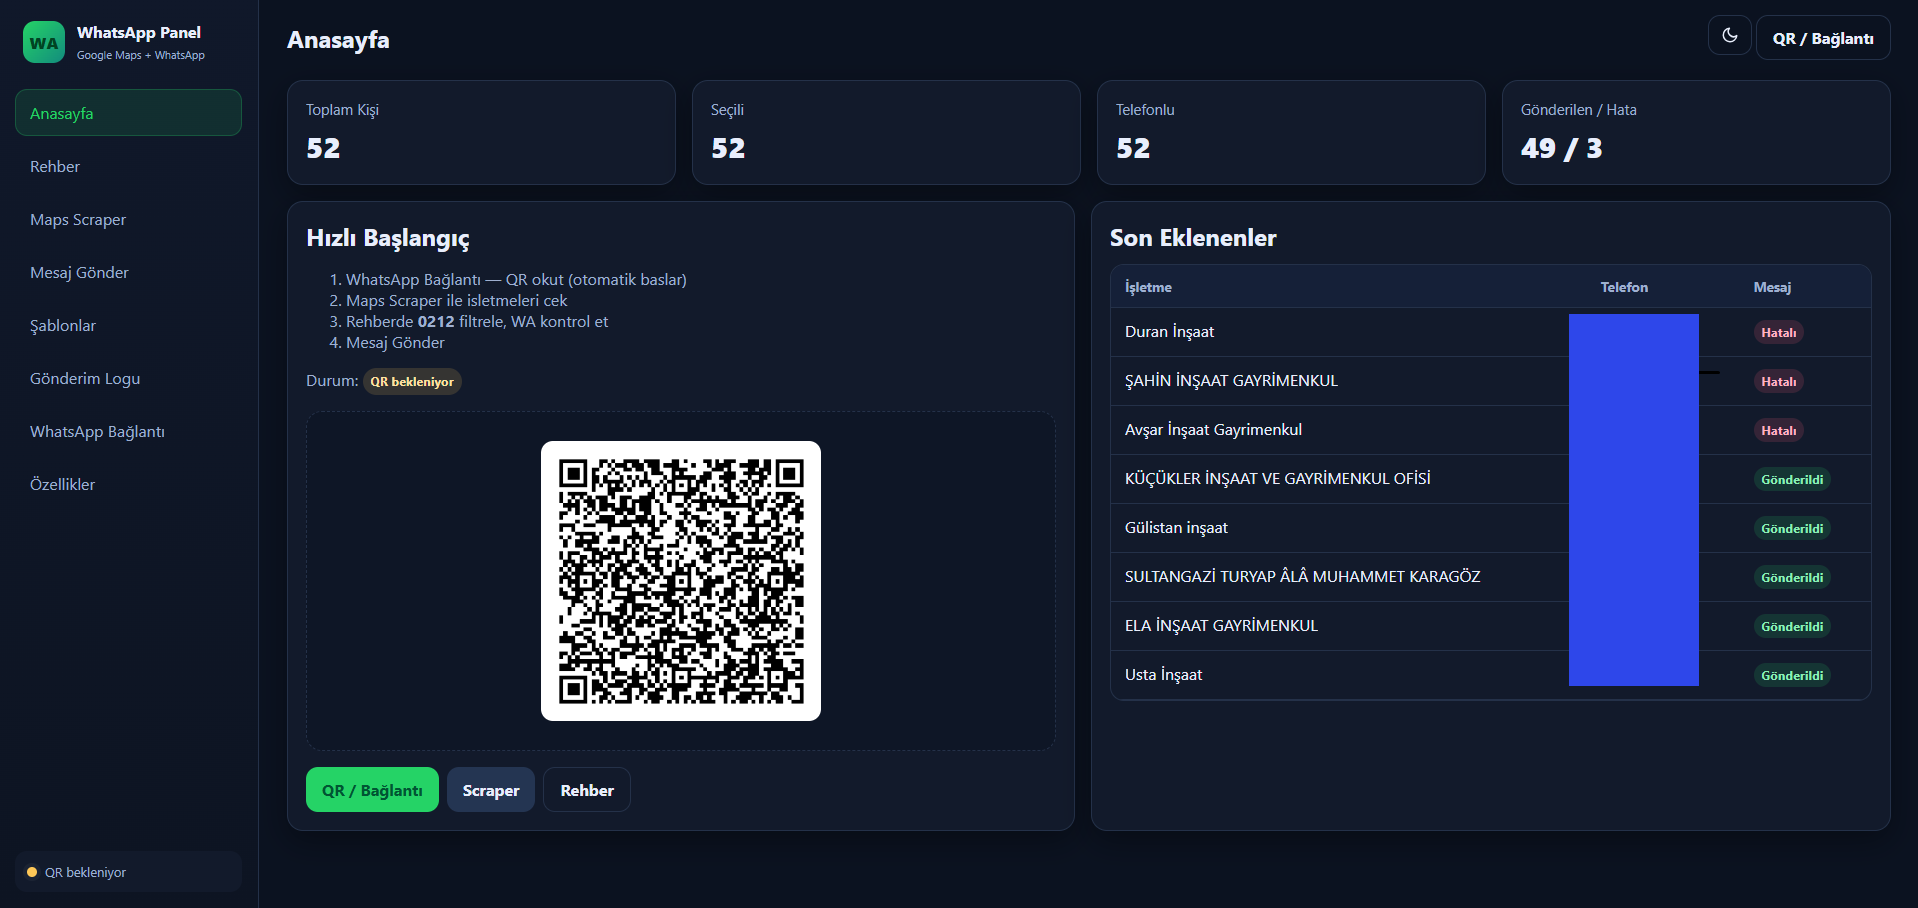The image size is (1918, 908).
Task: Toggle dark mode with the moon icon
Action: click(1729, 36)
